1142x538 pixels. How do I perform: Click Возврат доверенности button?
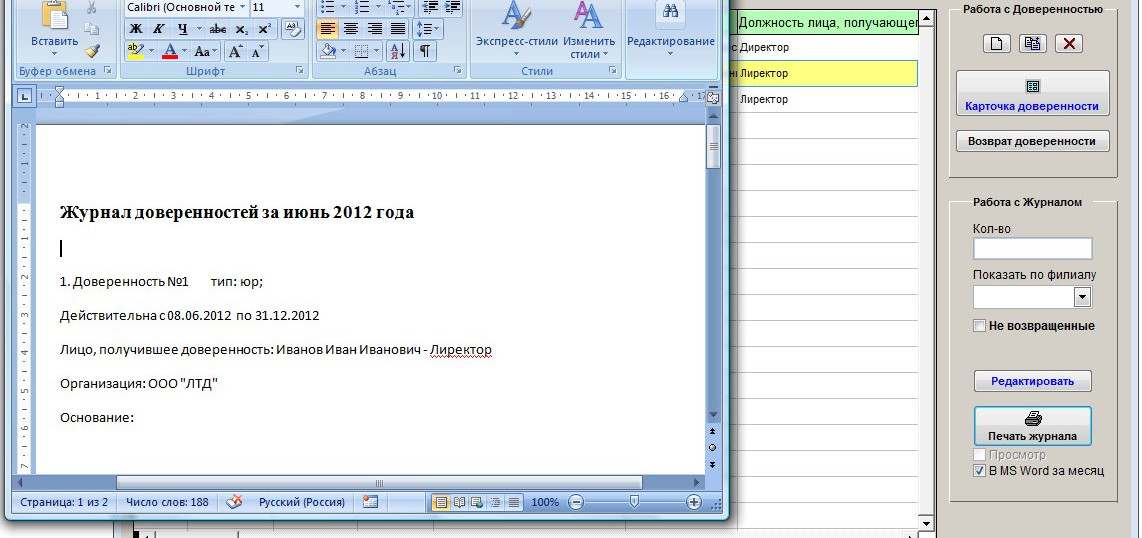(1032, 141)
